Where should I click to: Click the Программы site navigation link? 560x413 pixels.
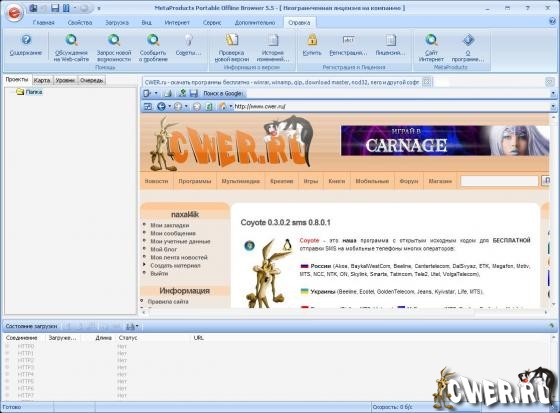point(195,181)
